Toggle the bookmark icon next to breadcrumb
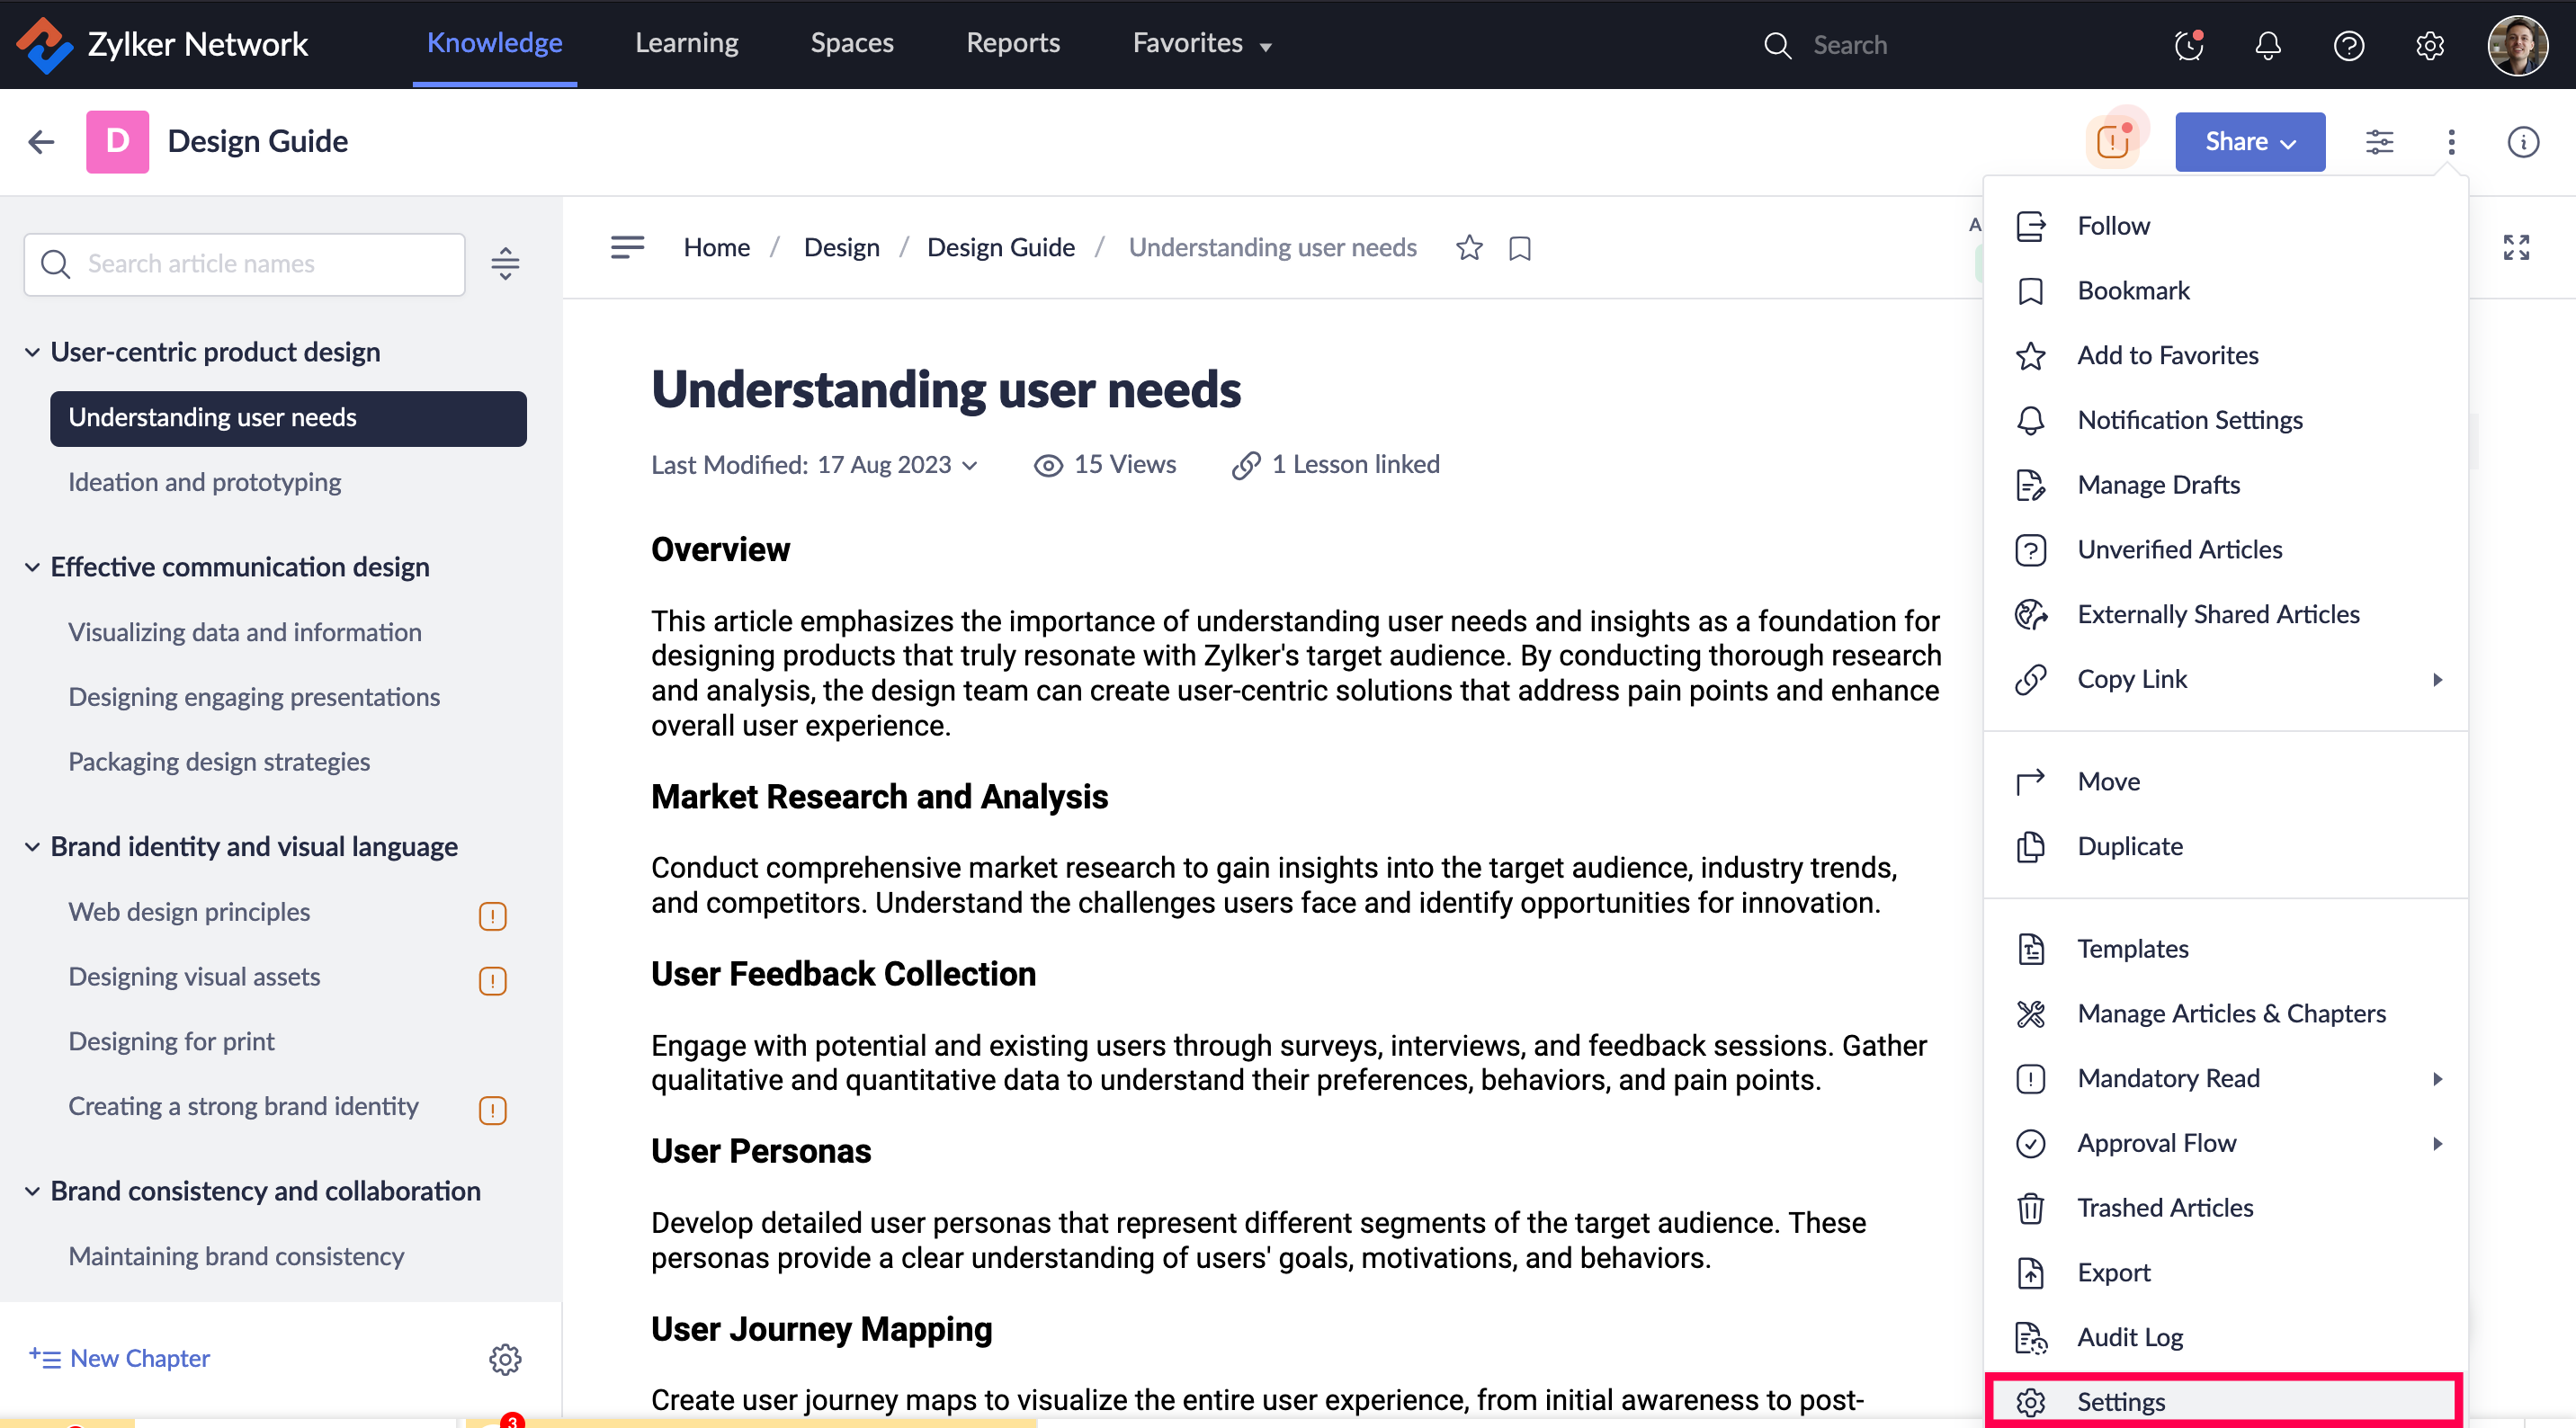This screenshot has height=1428, width=2576. point(1519,248)
